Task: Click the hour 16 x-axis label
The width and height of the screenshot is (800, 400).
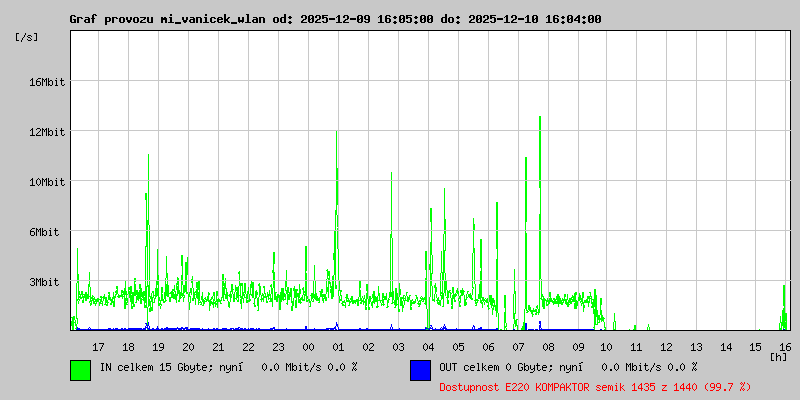Action: pos(785,346)
